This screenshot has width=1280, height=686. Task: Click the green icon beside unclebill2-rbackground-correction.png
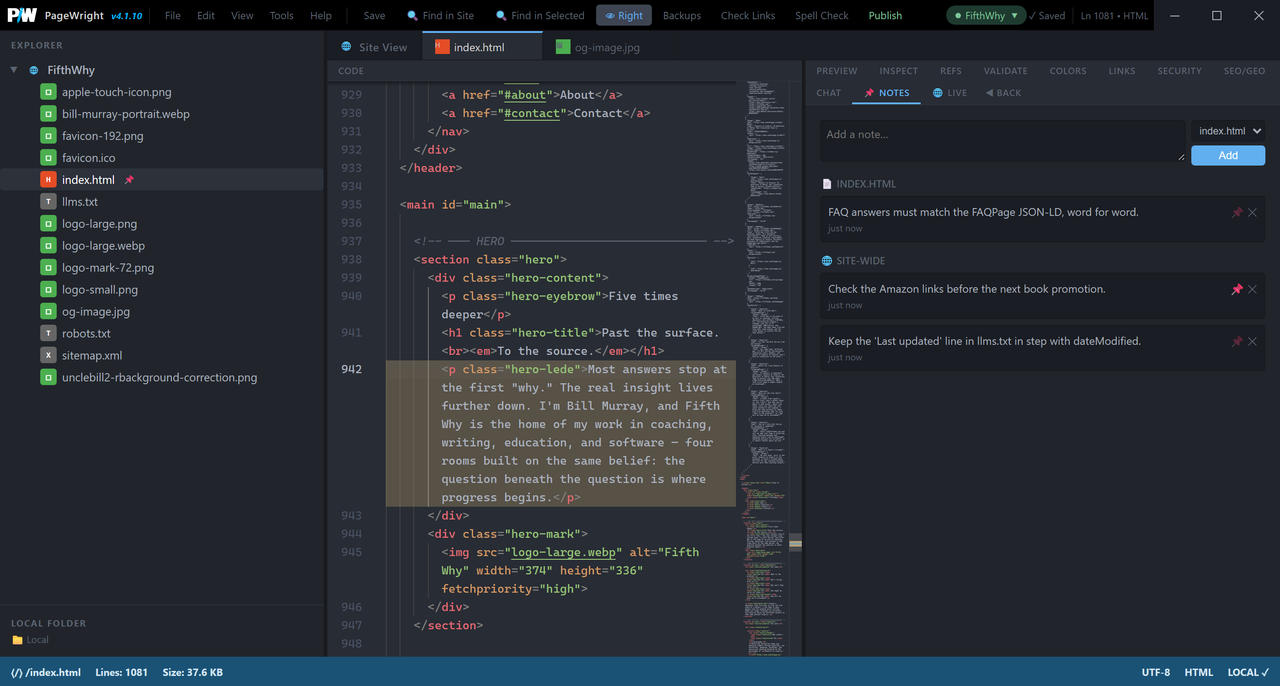coord(48,378)
